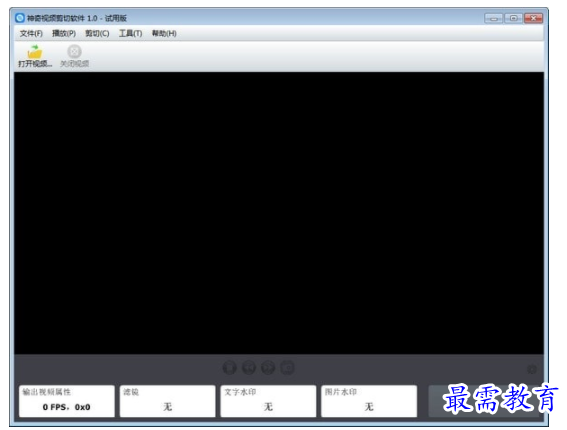Close the video cutter window
The image size is (567, 430).
pyautogui.click(x=533, y=18)
